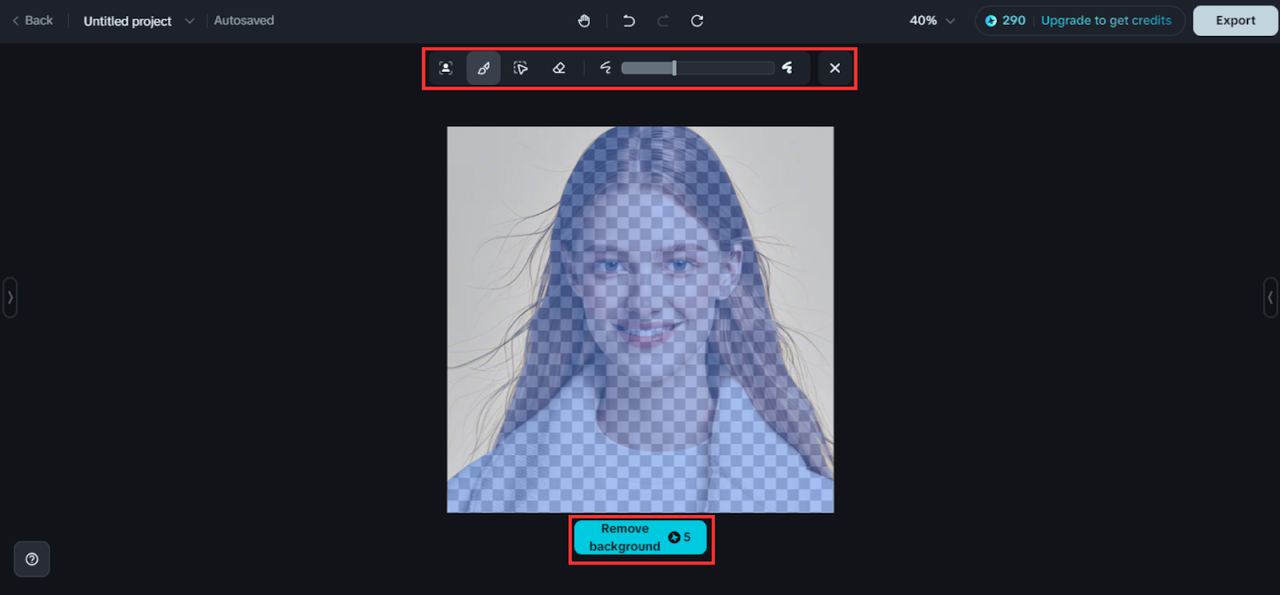Image resolution: width=1280 pixels, height=595 pixels.
Task: Click the large brush size icon
Action: point(788,68)
